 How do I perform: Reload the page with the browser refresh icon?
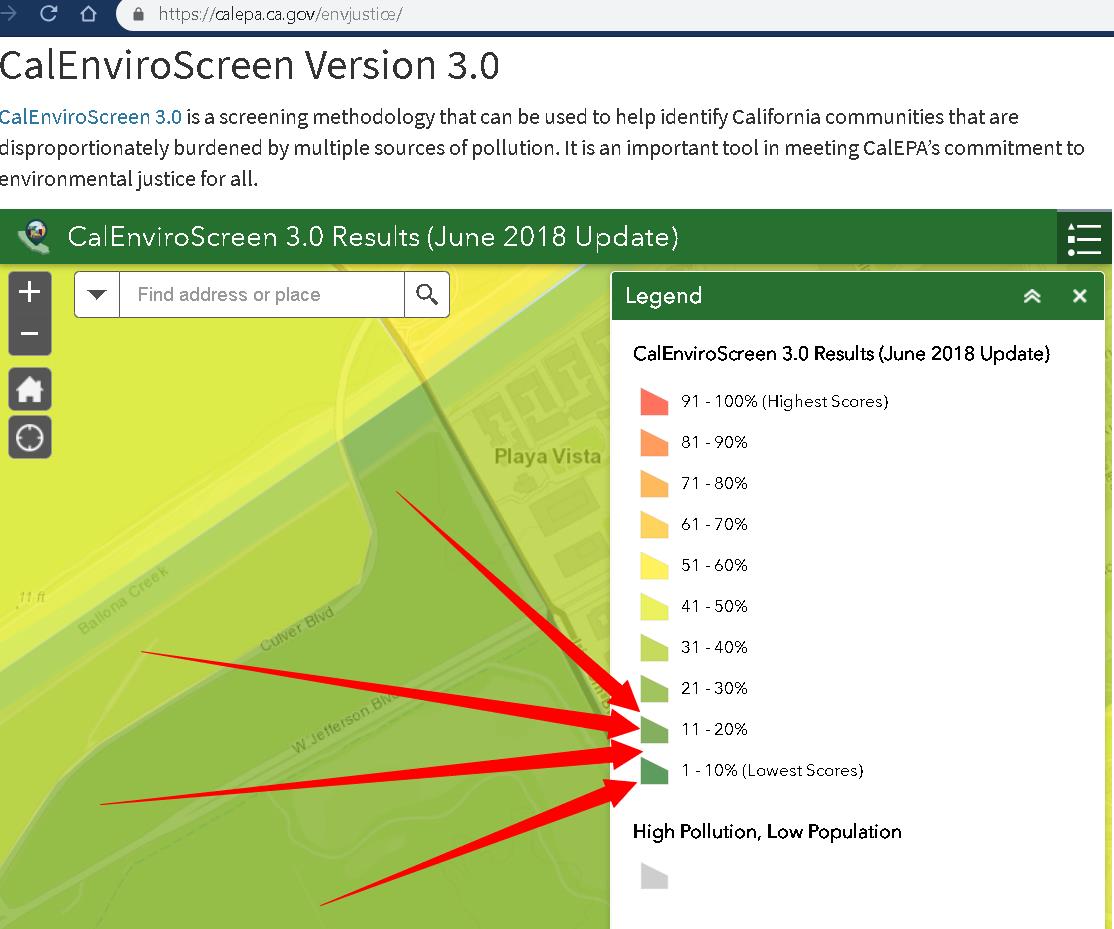(x=48, y=13)
